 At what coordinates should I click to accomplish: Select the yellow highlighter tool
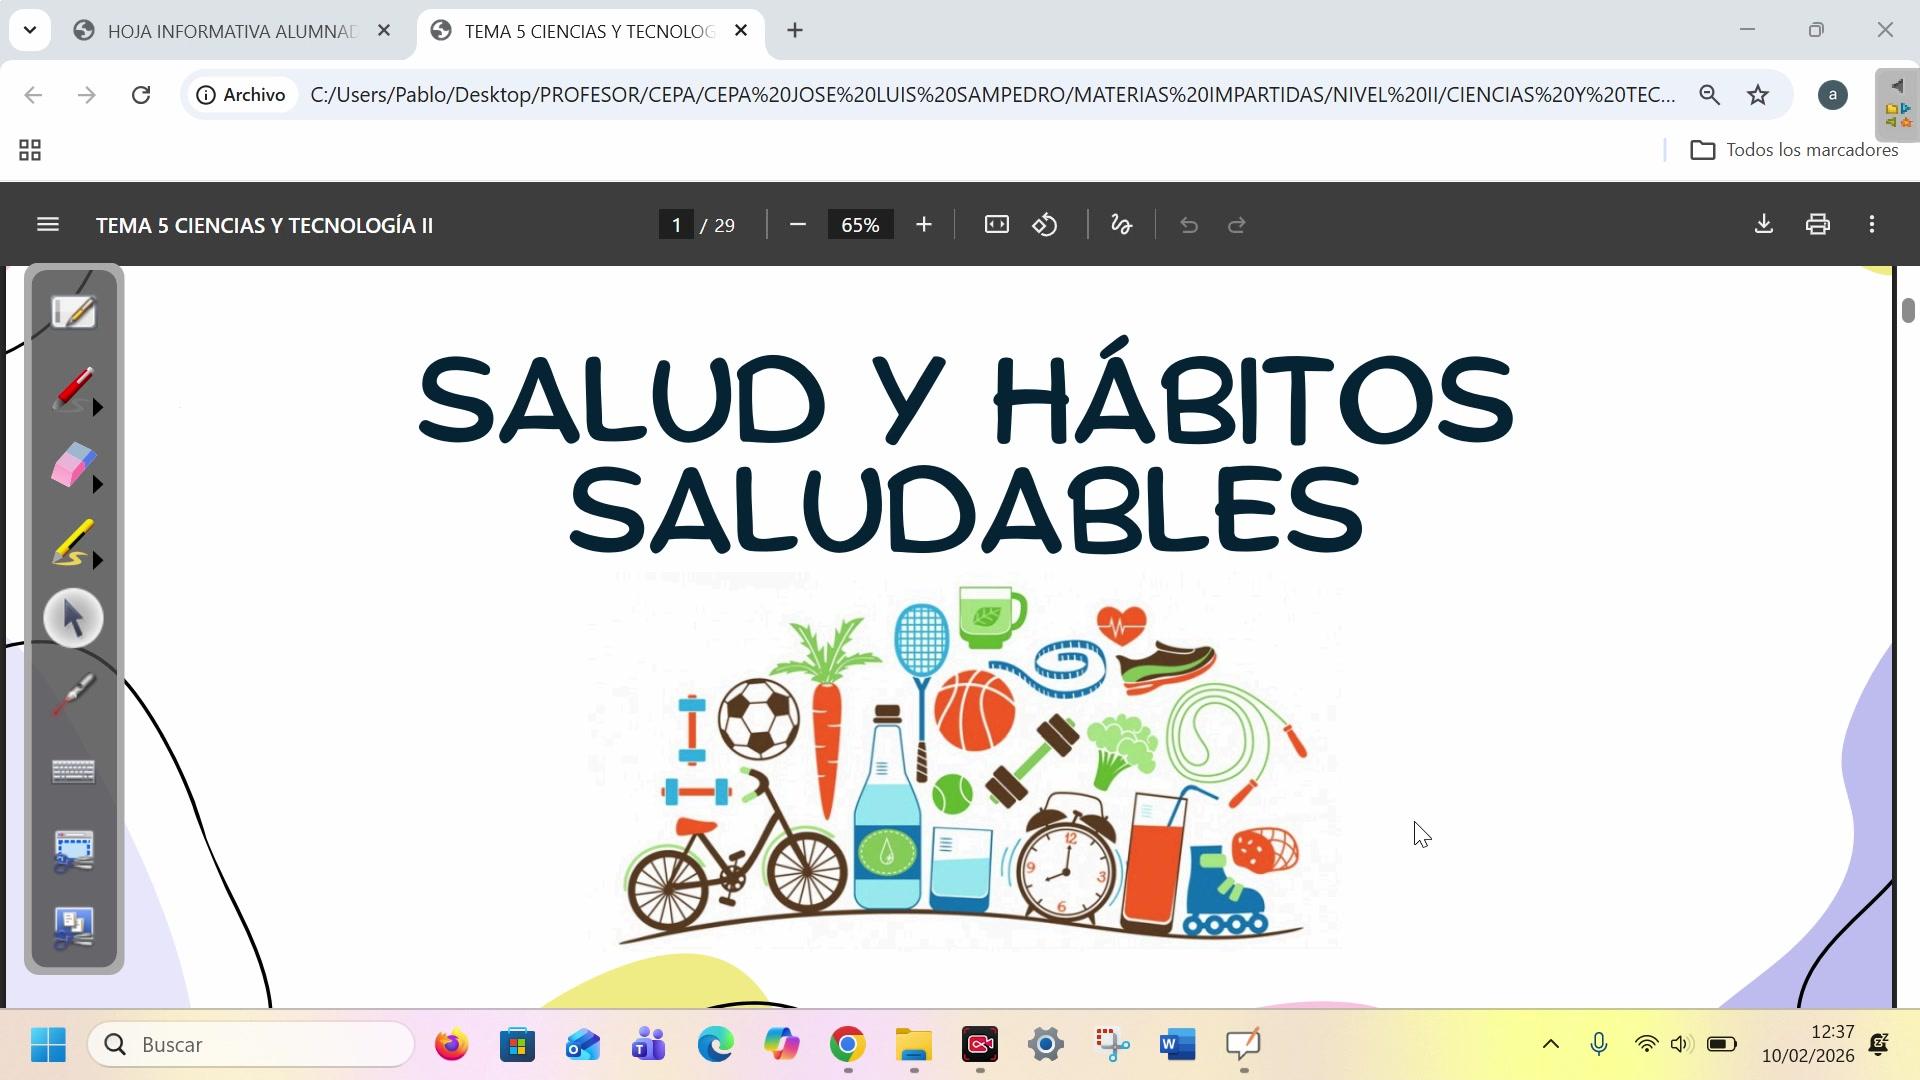tap(73, 543)
